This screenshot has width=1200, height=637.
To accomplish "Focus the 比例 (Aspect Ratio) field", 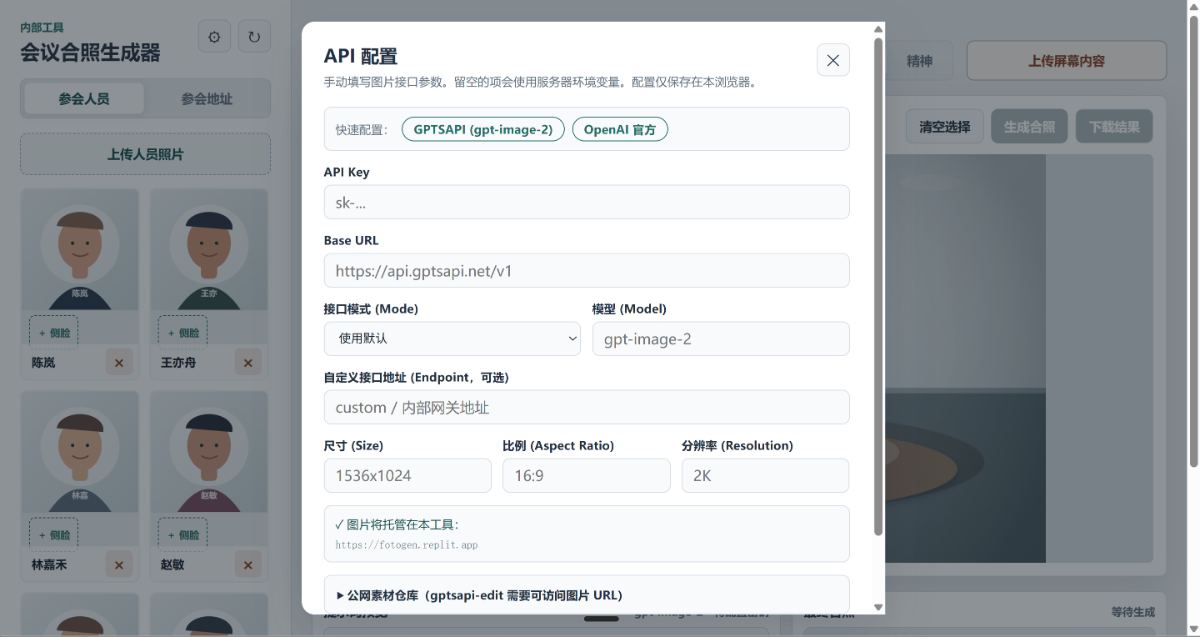I will pyautogui.click(x=587, y=475).
